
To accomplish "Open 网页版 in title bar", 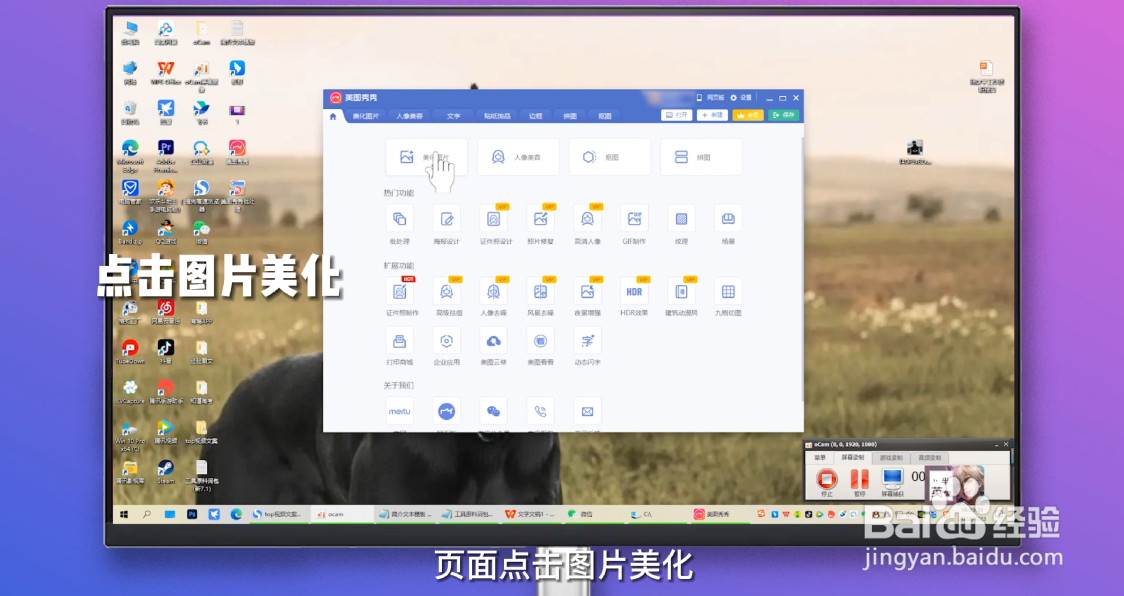I will (710, 98).
